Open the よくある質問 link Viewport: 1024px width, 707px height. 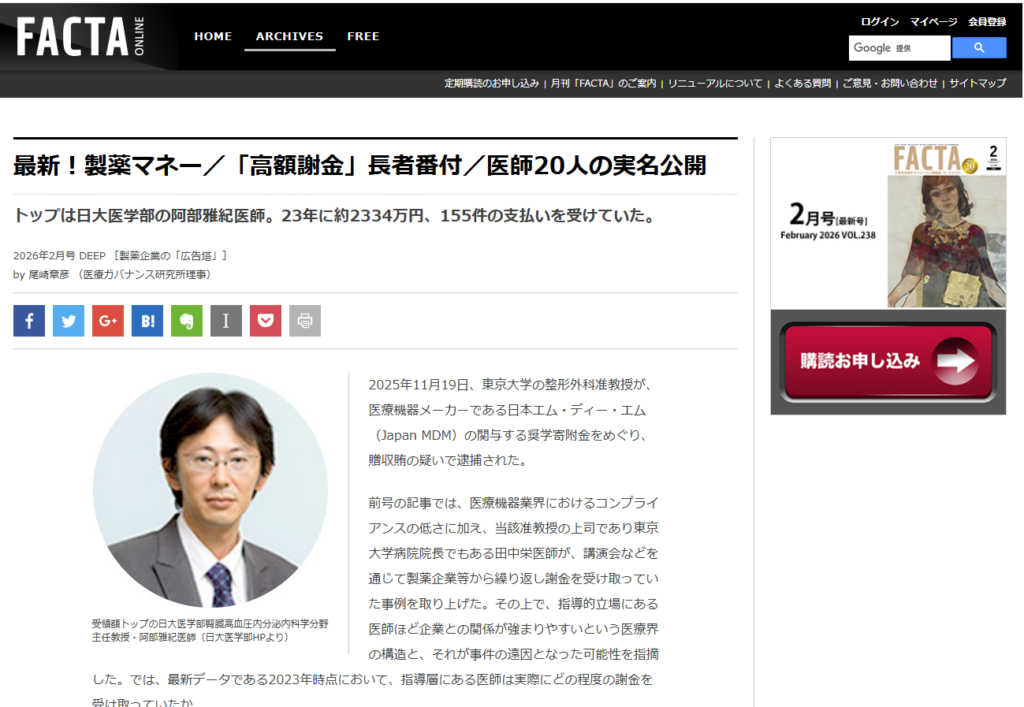click(802, 83)
